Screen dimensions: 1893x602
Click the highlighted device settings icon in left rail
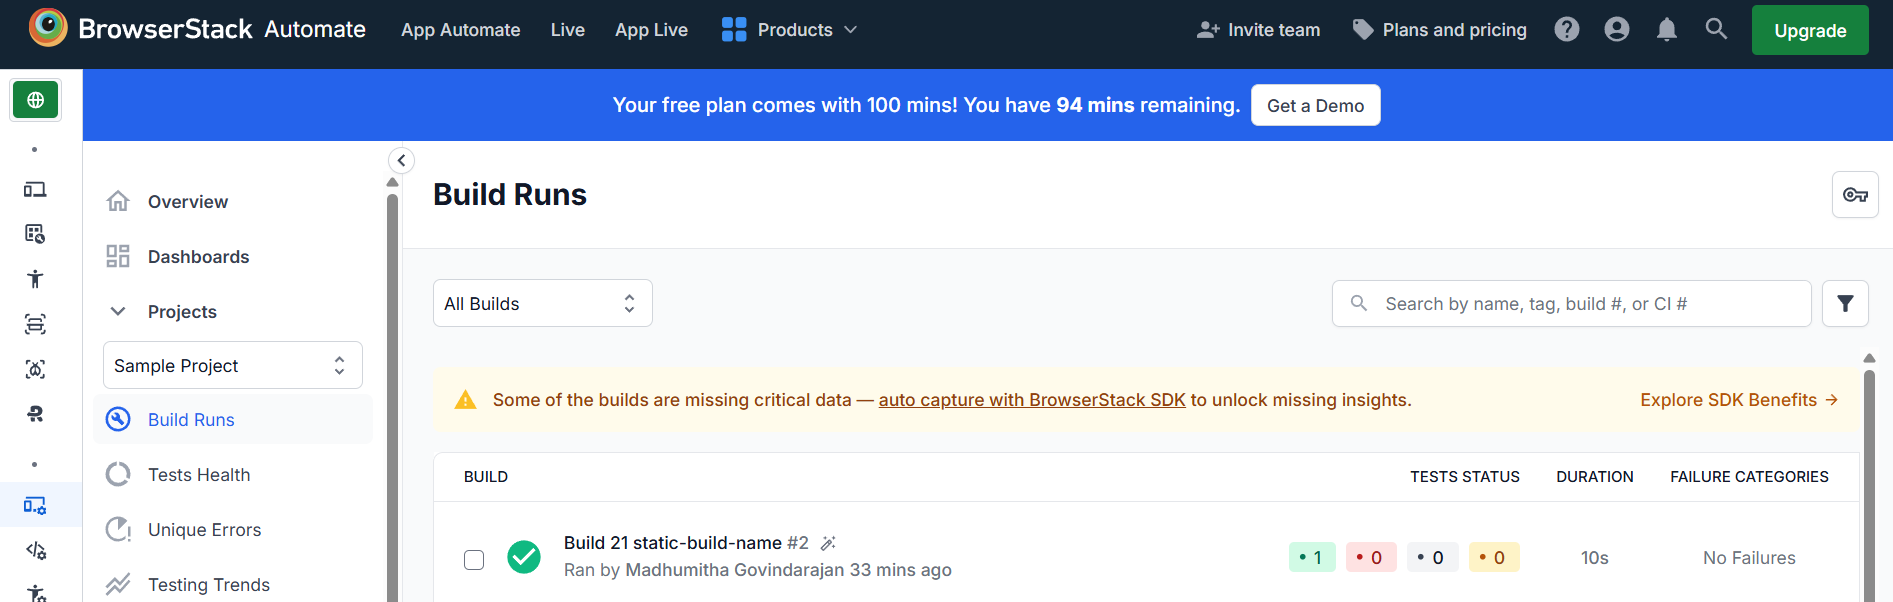(35, 505)
